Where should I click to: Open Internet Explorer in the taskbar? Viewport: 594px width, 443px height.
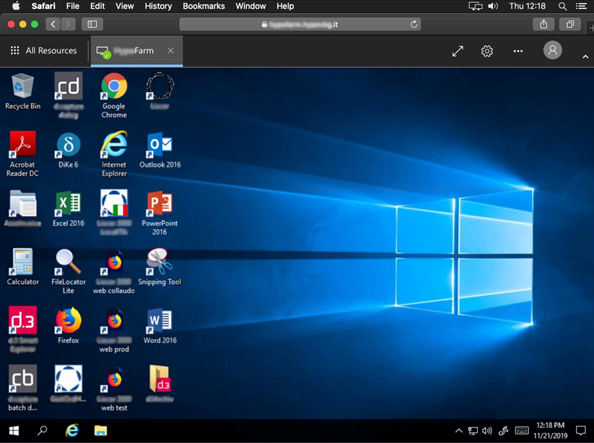(72, 431)
